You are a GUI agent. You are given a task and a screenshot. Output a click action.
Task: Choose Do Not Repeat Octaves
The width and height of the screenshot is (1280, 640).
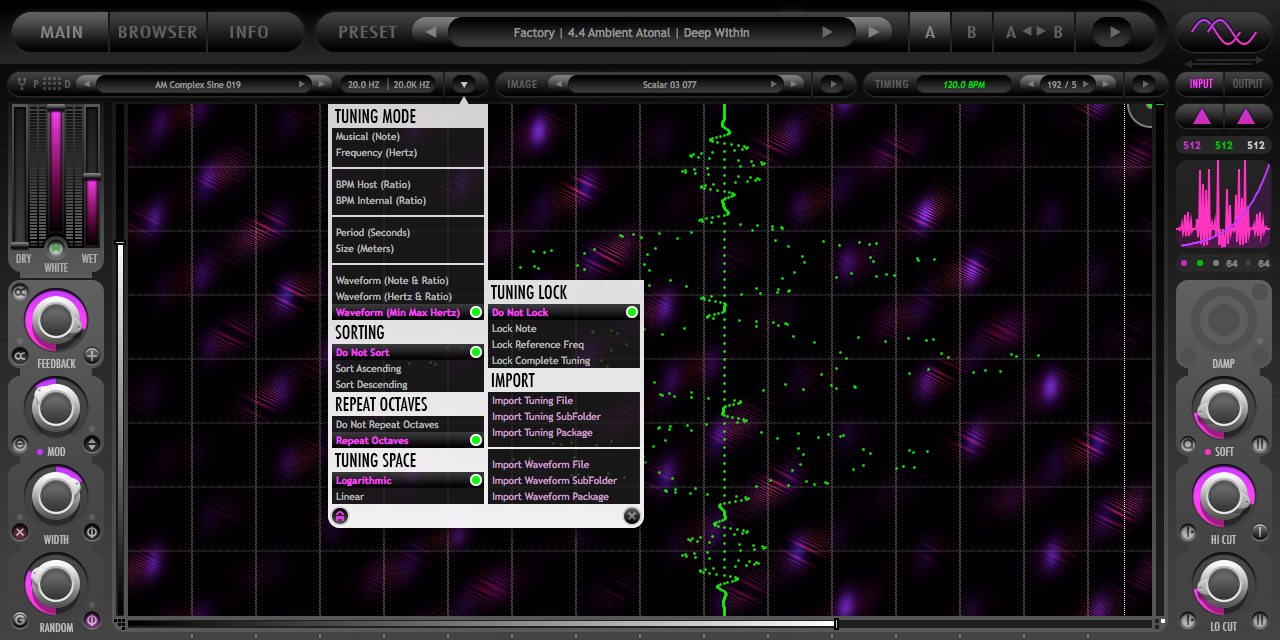click(408, 425)
